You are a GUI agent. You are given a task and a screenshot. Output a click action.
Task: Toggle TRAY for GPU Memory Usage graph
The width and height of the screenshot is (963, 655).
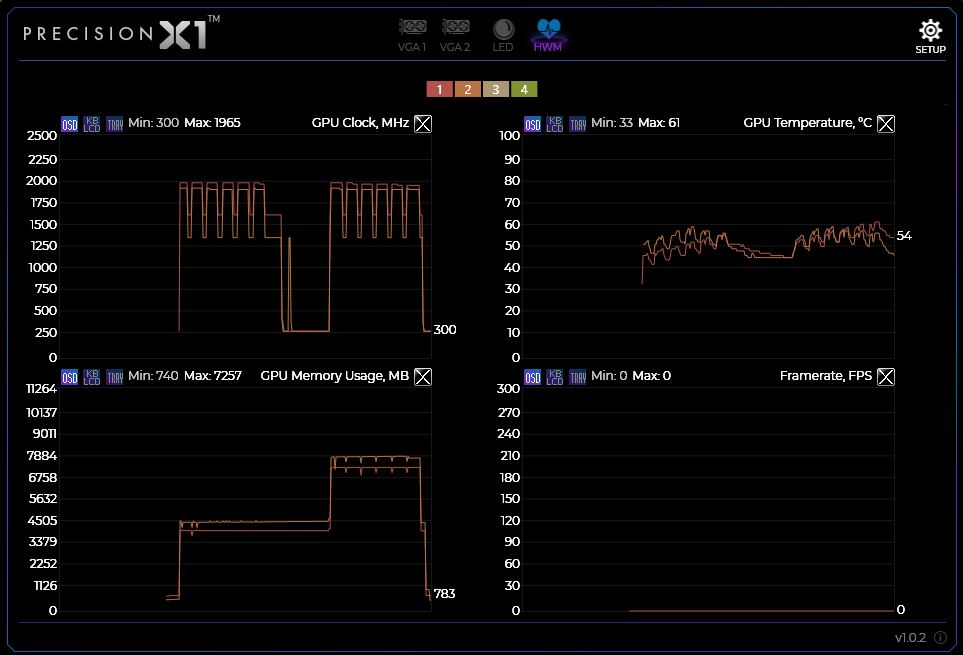coord(115,377)
